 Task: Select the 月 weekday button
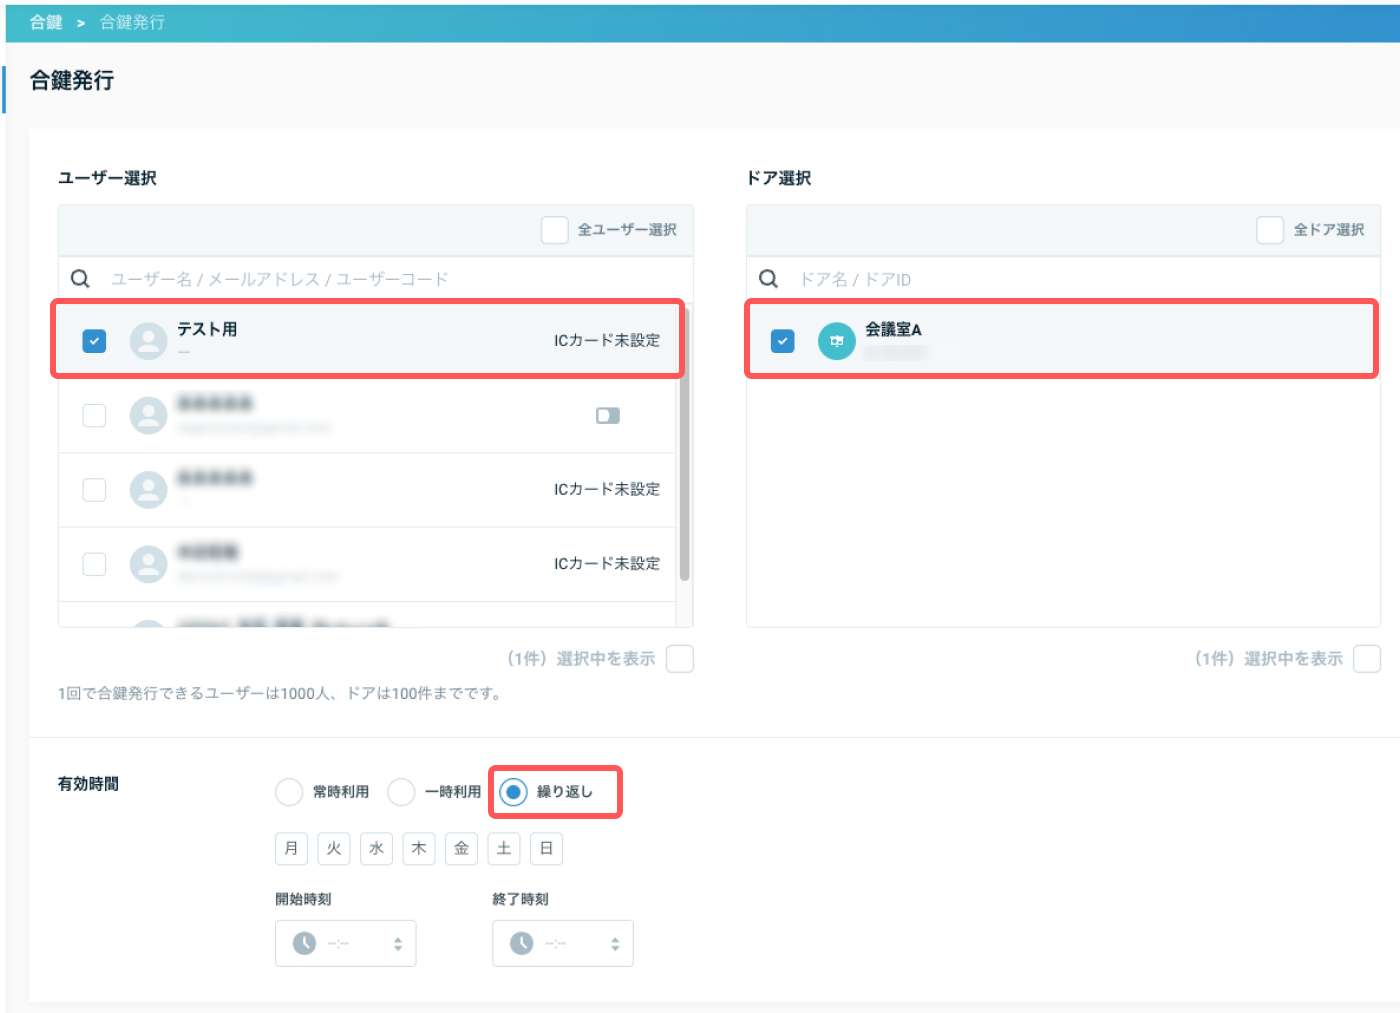(x=291, y=848)
